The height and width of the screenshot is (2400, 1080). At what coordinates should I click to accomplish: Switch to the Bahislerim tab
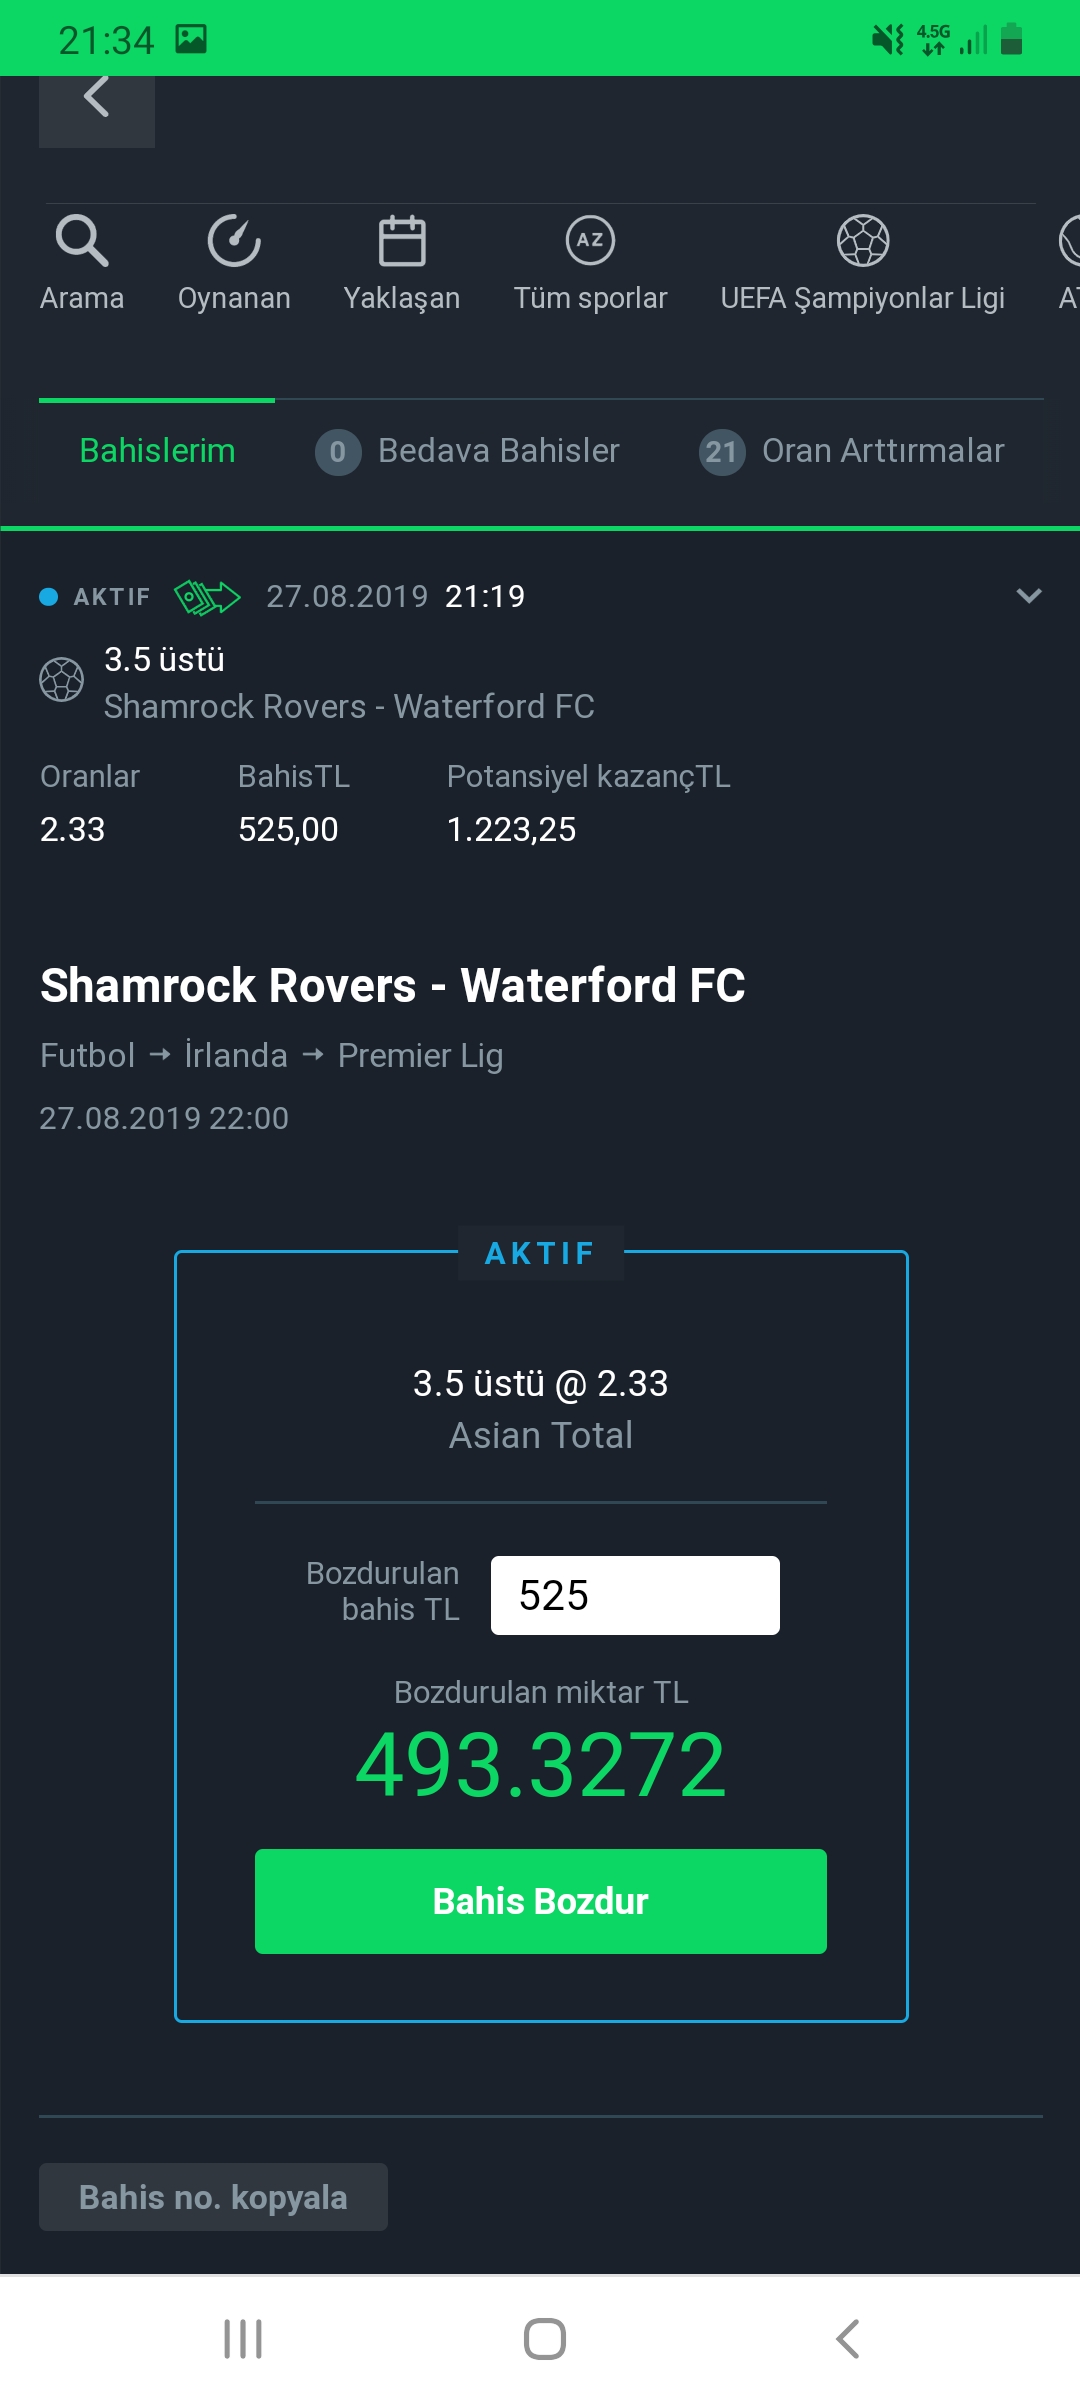[x=157, y=450]
